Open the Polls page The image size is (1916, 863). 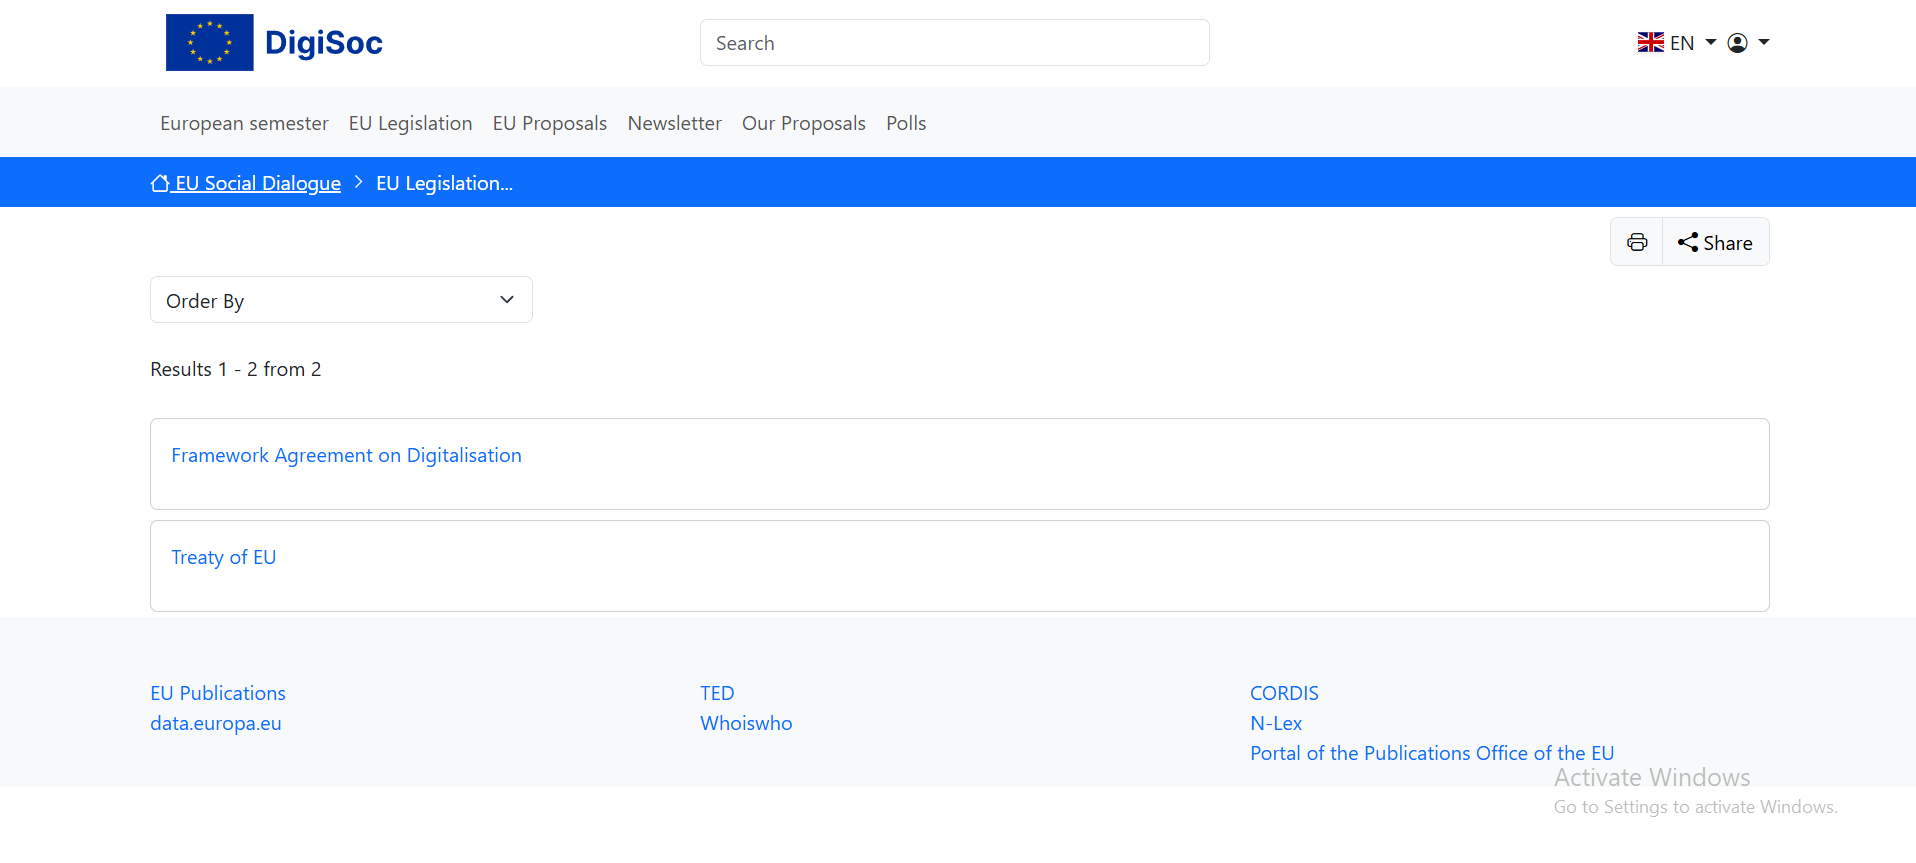point(905,123)
